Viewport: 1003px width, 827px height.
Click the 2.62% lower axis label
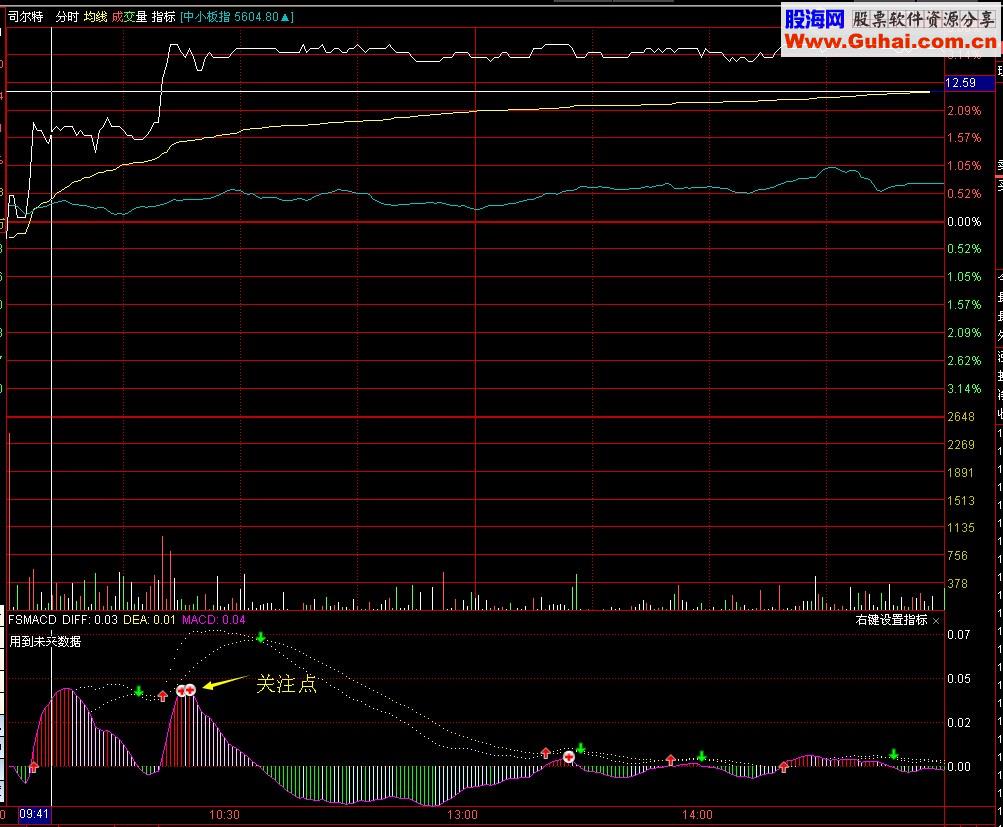(964, 361)
